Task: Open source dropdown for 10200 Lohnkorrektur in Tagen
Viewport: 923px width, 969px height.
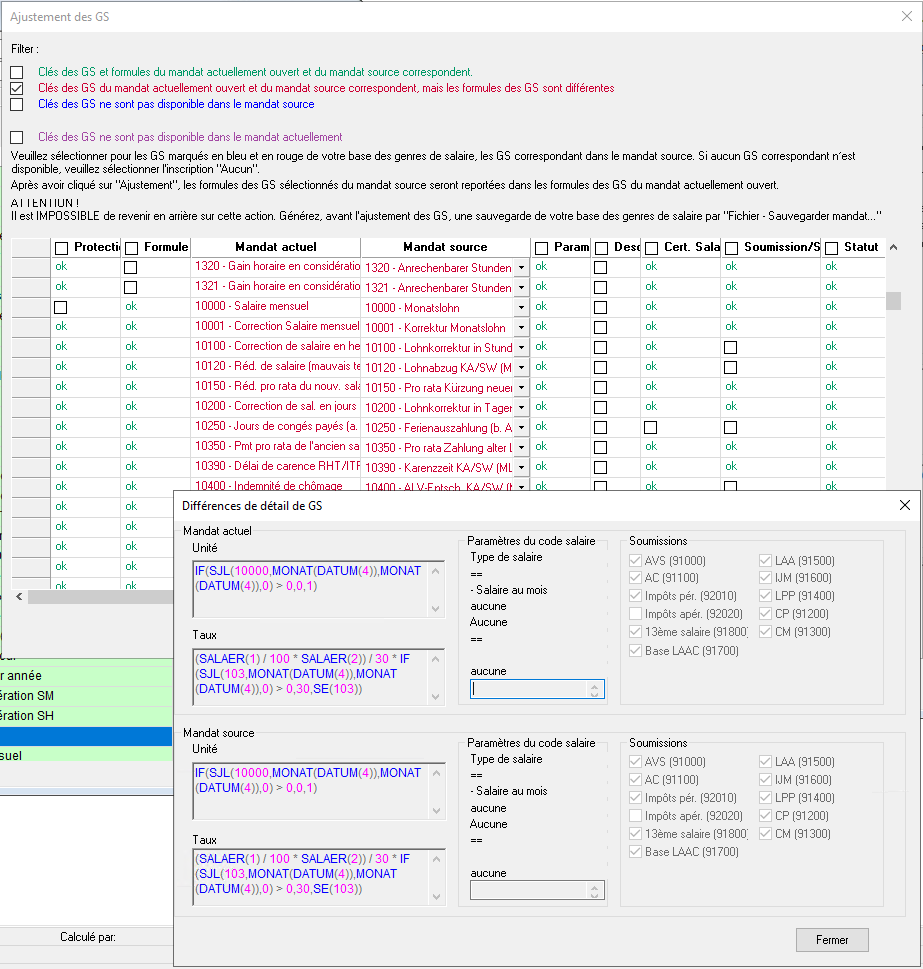Action: click(x=521, y=407)
